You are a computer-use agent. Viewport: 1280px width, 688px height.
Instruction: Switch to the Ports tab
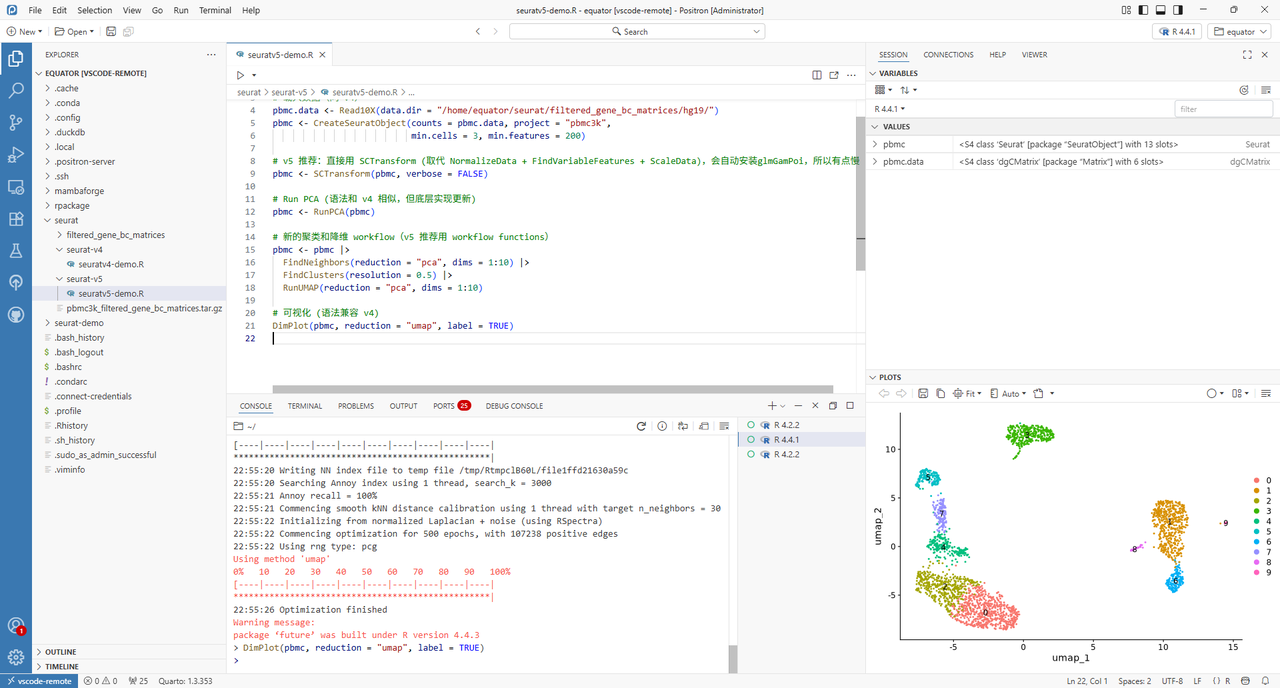point(451,406)
